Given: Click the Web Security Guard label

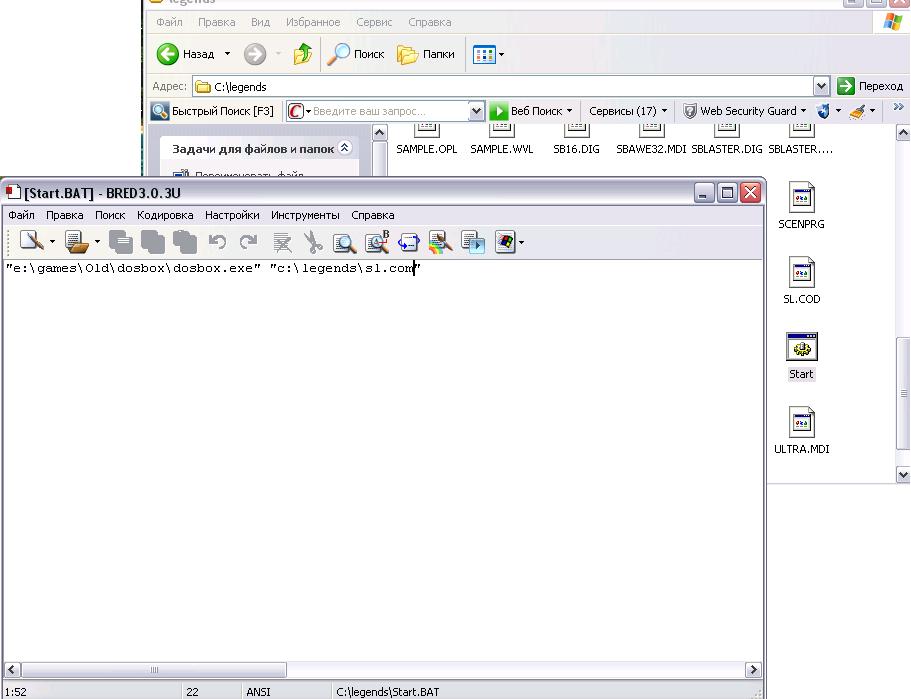Looking at the screenshot, I should point(748,111).
